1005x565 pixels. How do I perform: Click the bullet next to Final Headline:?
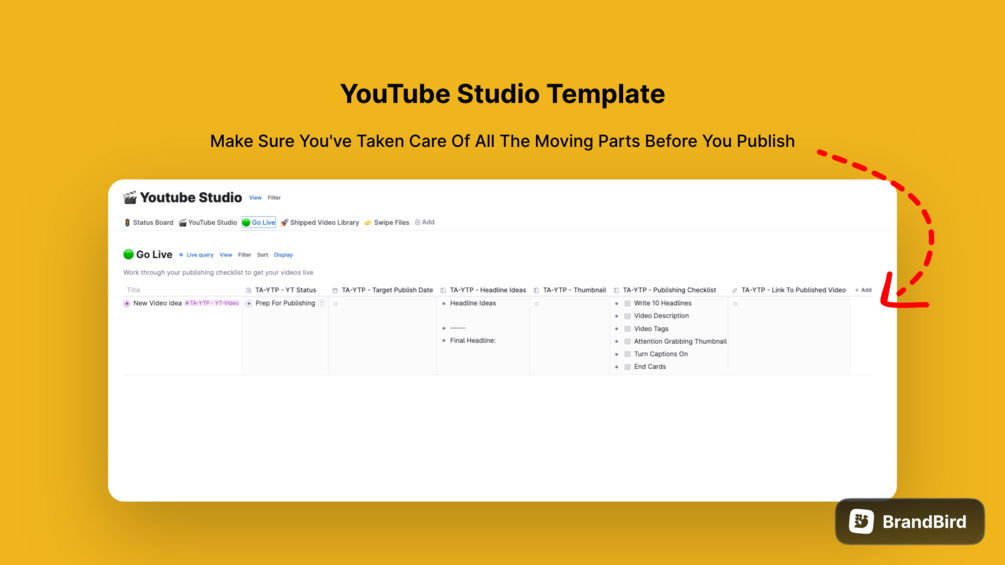pyautogui.click(x=444, y=341)
